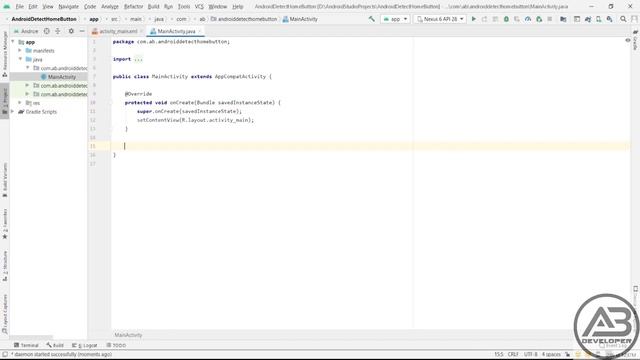Open the Structure side panel
The height and width of the screenshot is (360, 640).
(x=5, y=266)
